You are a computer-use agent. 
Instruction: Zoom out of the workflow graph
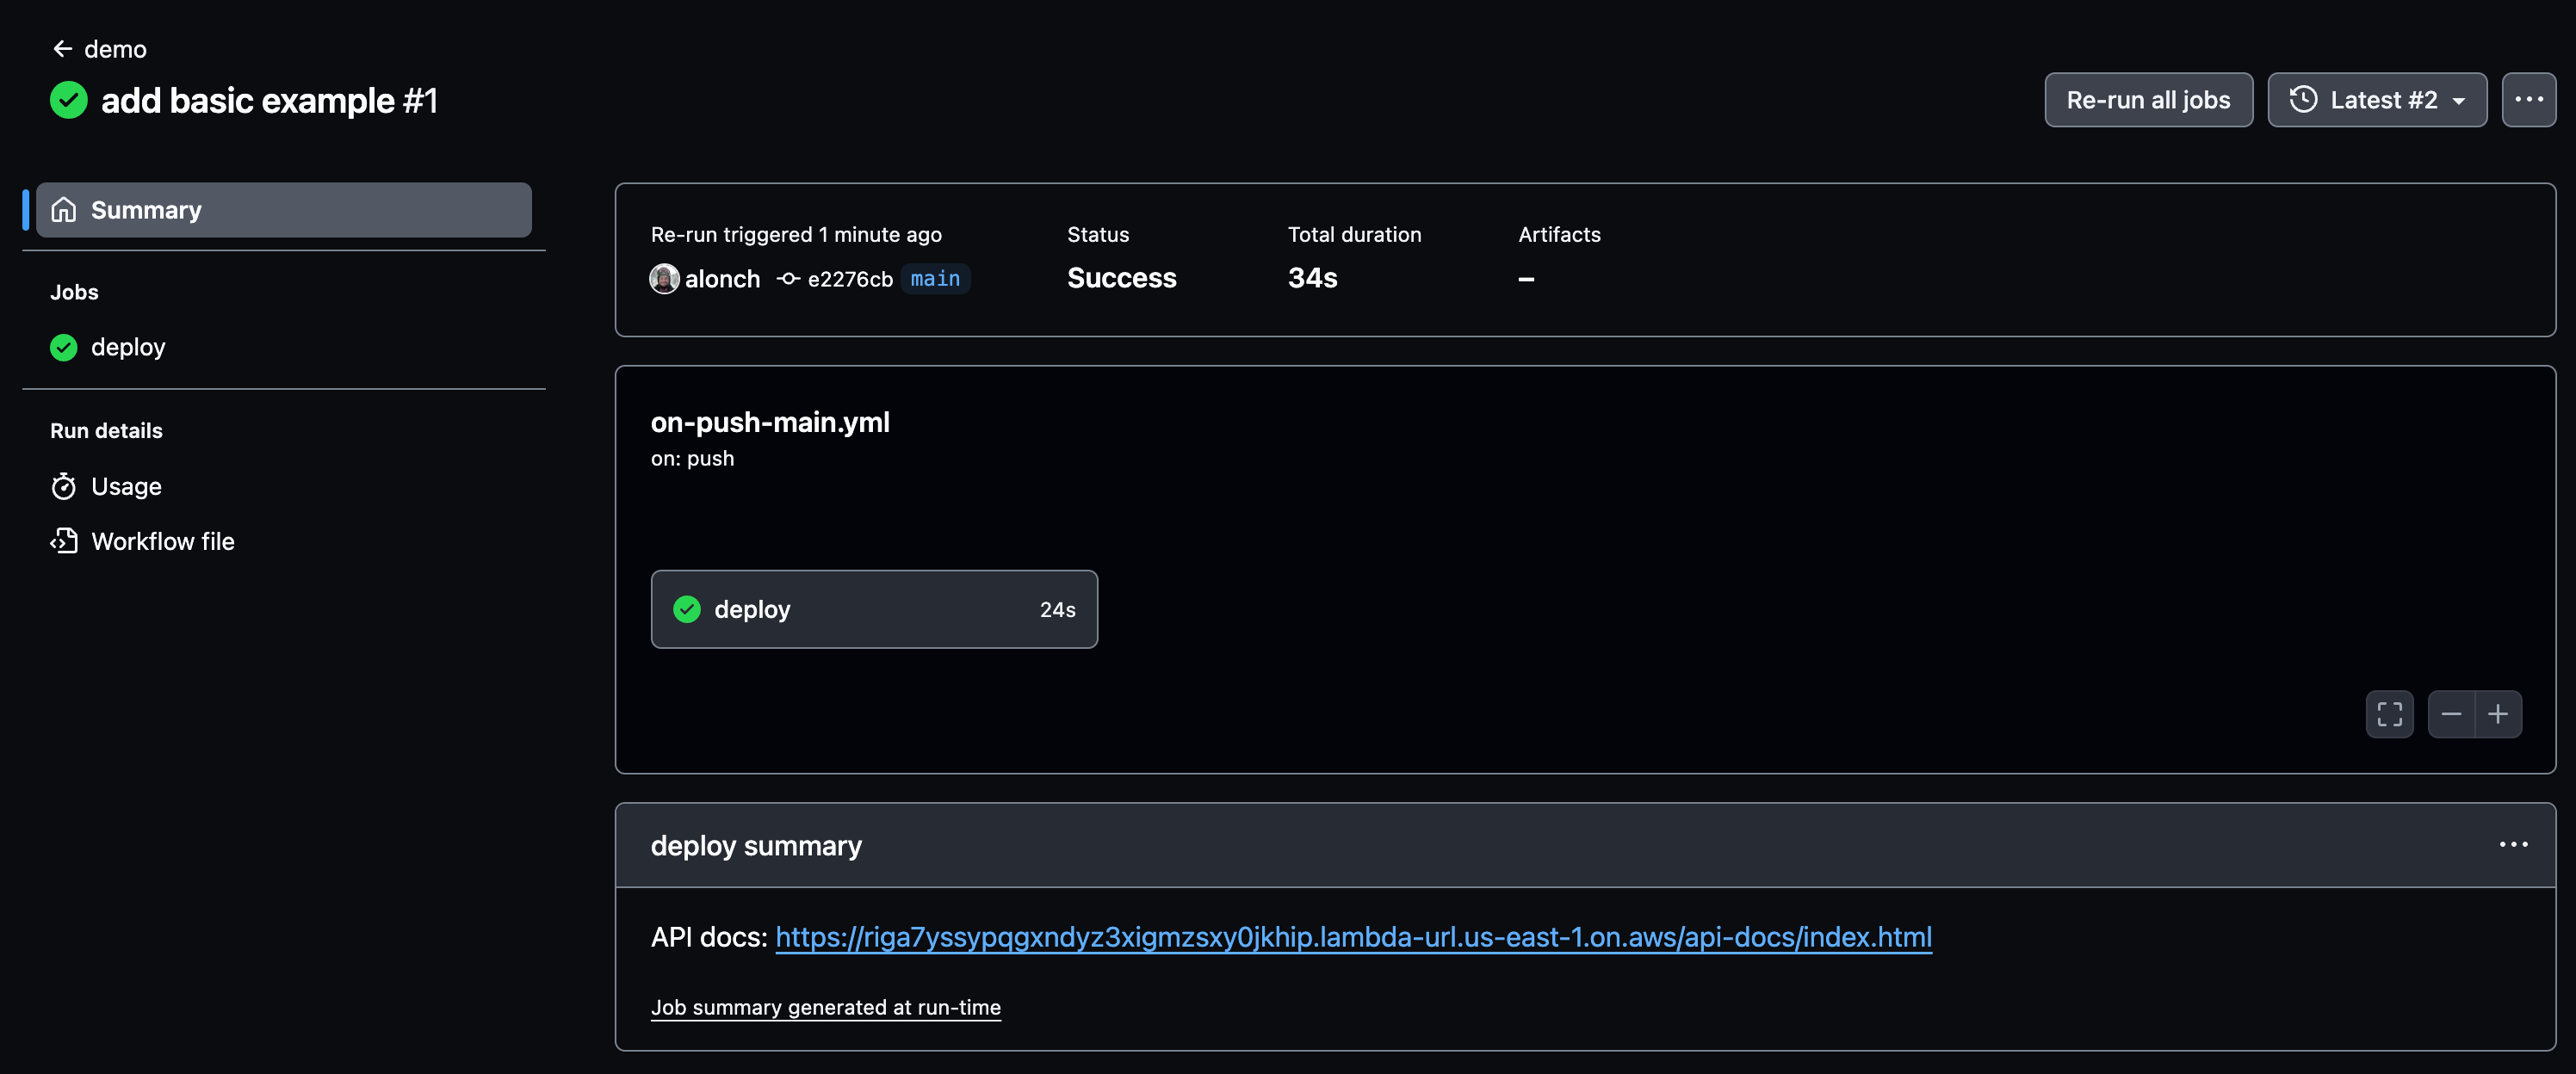coord(2453,713)
